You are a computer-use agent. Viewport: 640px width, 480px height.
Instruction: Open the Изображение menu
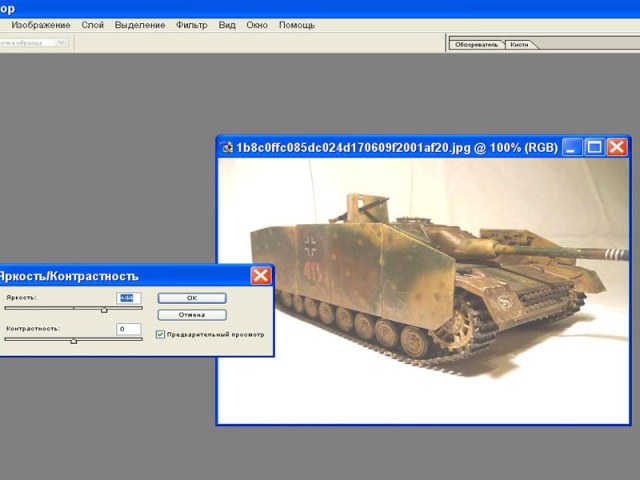tap(41, 25)
